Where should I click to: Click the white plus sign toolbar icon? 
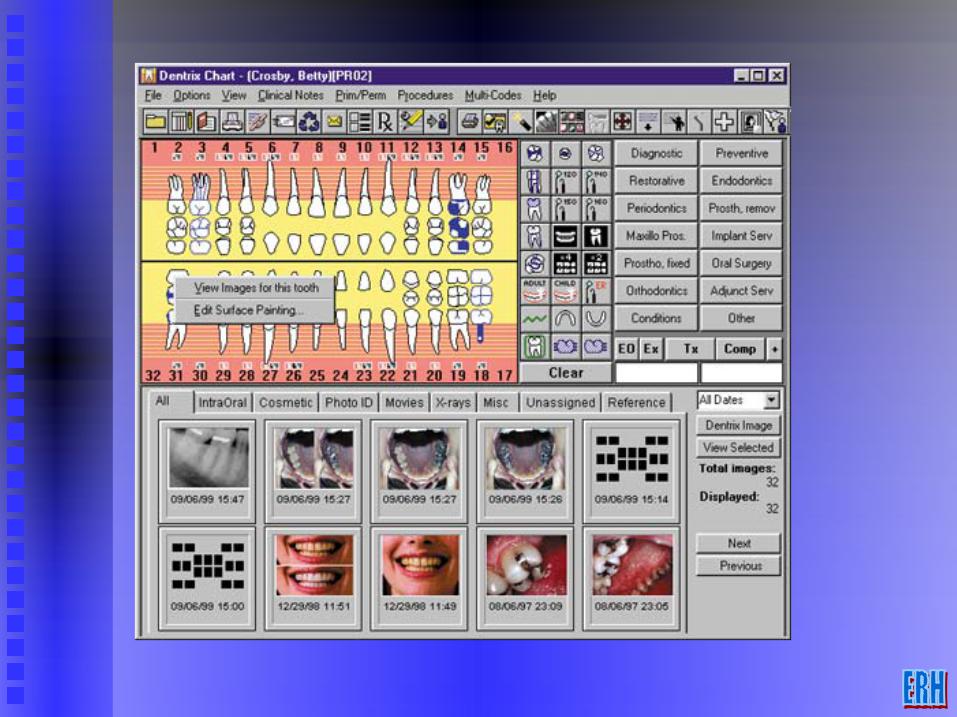point(724,121)
